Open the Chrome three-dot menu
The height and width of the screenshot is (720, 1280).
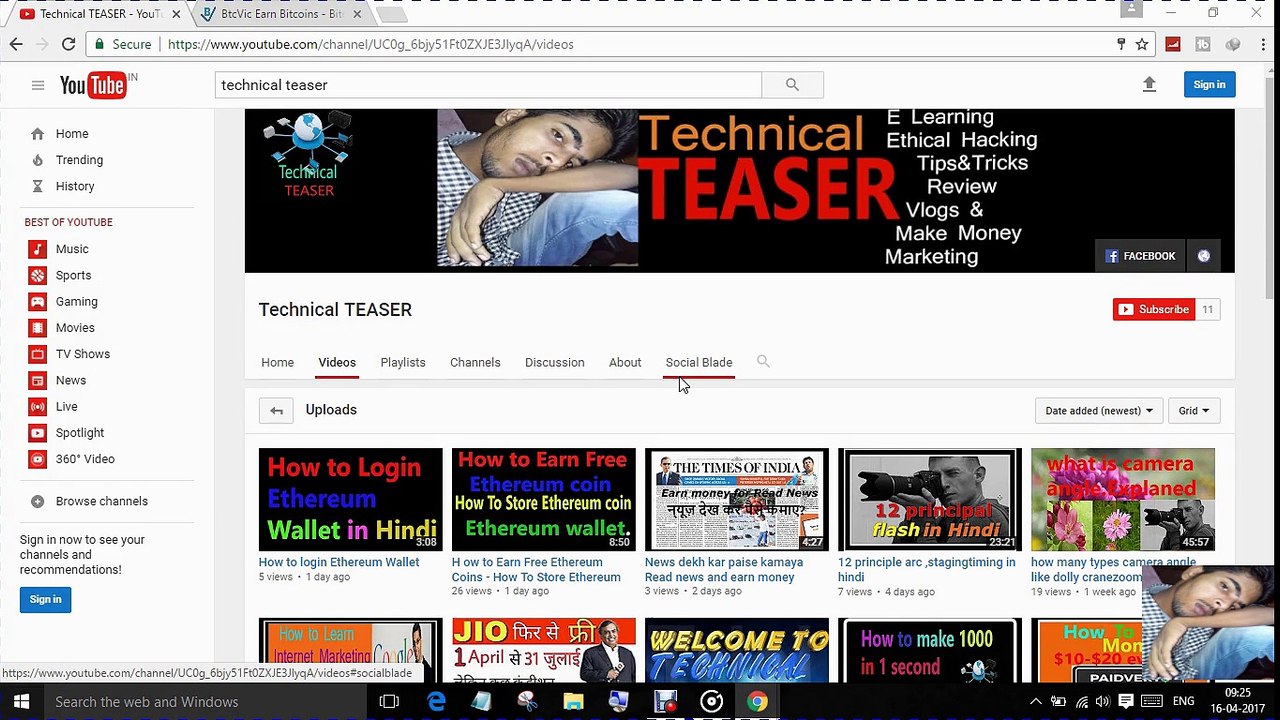pos(1263,44)
